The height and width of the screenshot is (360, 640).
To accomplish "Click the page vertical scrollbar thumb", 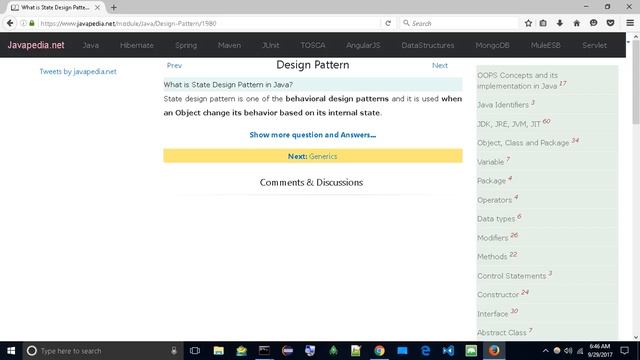I will 636,82.
